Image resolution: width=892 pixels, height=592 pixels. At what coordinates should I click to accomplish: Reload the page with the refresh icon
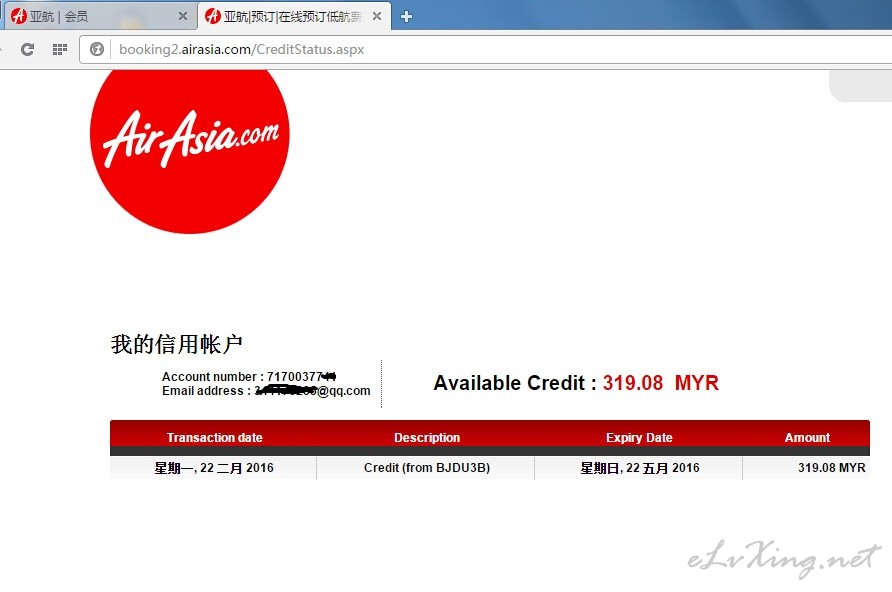[x=27, y=49]
